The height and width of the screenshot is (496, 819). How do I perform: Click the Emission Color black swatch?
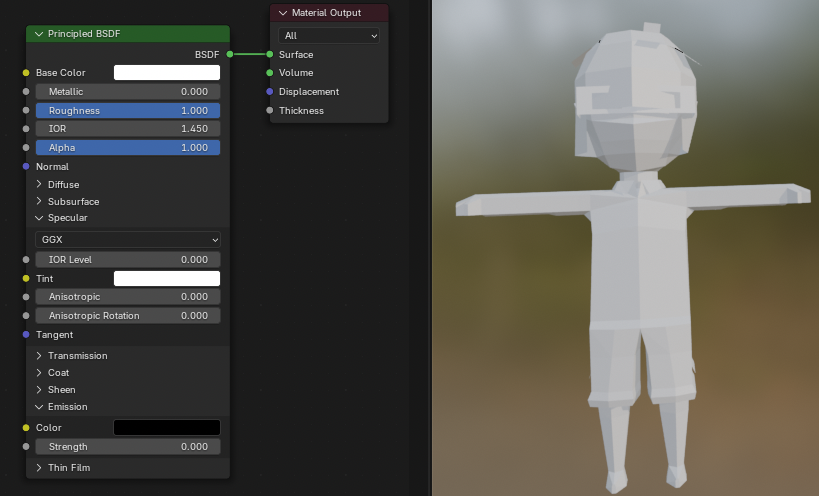coord(167,428)
